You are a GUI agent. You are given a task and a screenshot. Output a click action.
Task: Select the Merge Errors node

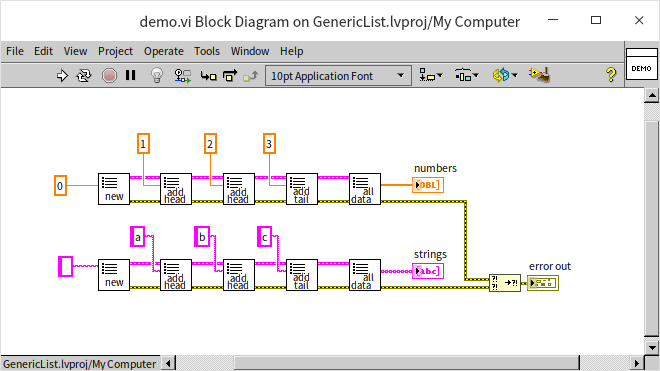coord(505,283)
